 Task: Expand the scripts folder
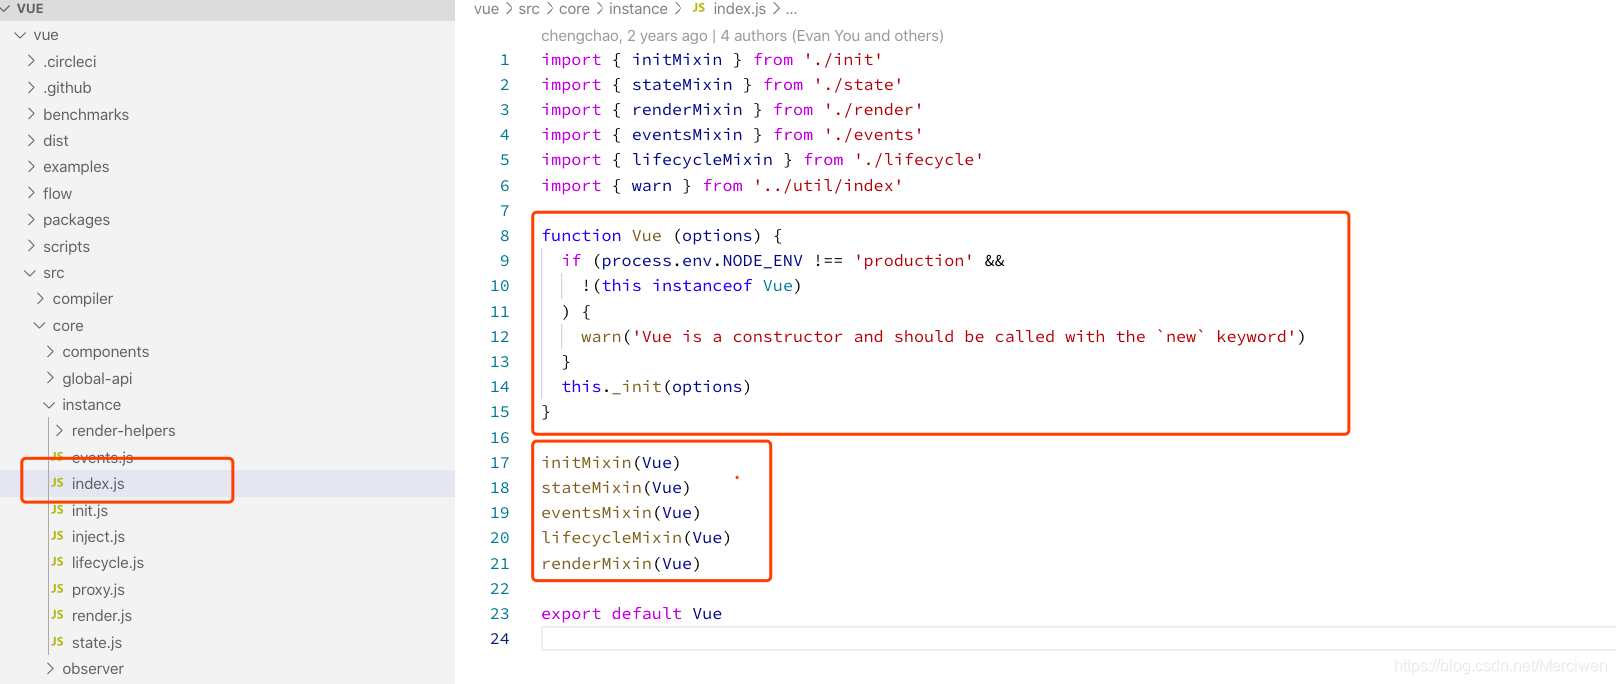(x=31, y=246)
